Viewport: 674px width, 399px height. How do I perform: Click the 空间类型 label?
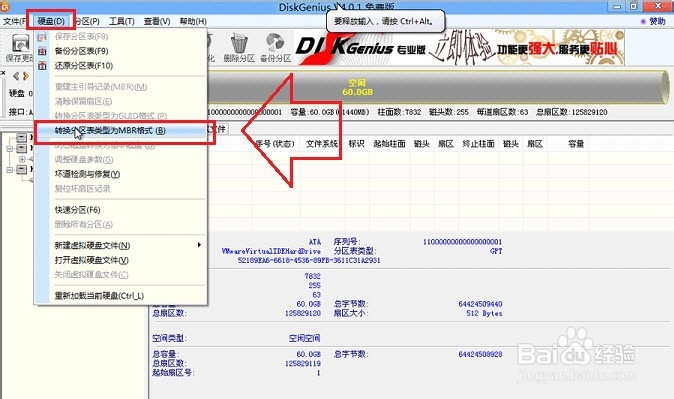169,338
